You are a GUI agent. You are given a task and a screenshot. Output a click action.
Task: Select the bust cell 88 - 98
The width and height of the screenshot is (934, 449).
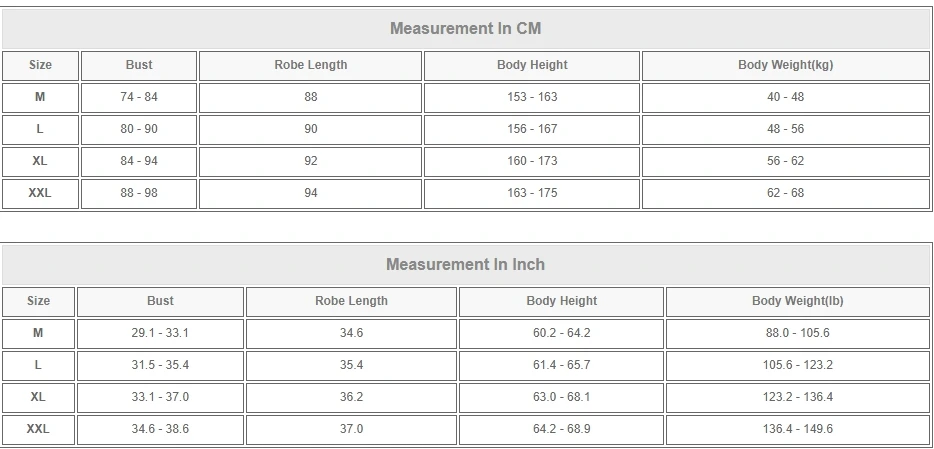coord(139,193)
